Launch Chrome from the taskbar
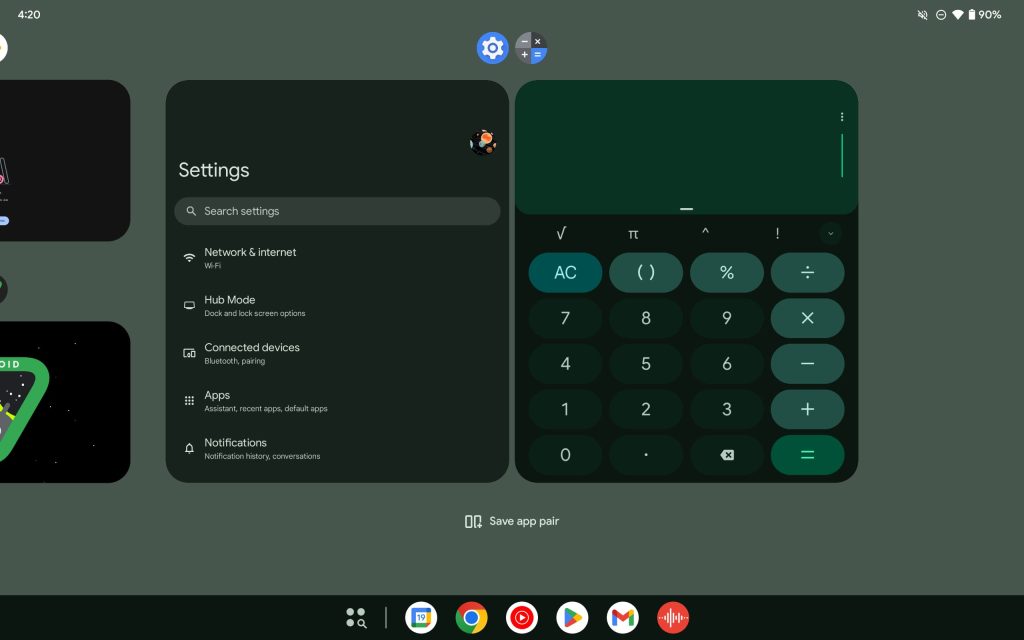Viewport: 1024px width, 640px height. (x=471, y=618)
